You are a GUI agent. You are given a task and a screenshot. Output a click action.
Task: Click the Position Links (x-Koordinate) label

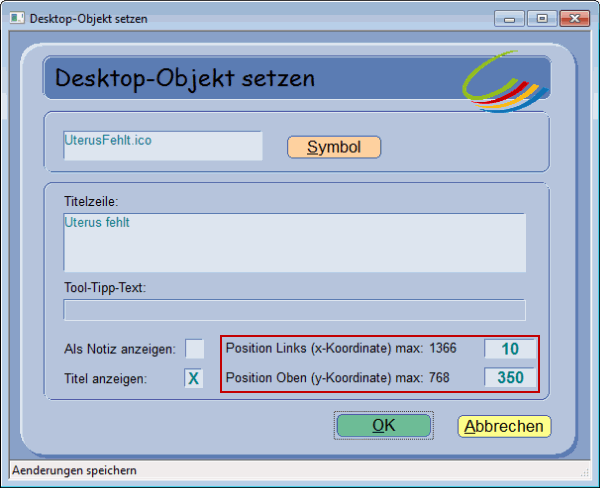tap(324, 348)
